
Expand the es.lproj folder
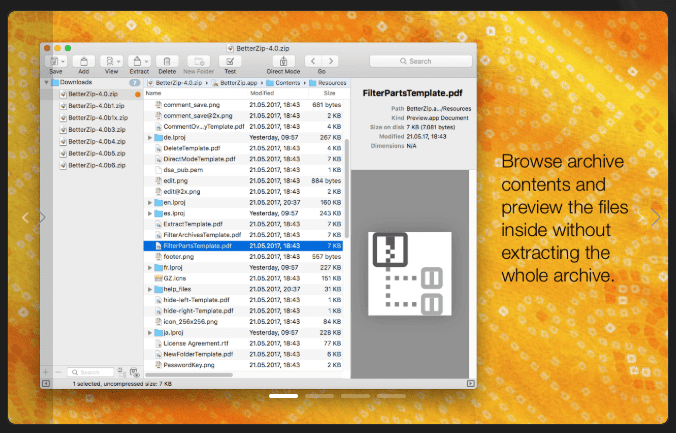tap(150, 213)
